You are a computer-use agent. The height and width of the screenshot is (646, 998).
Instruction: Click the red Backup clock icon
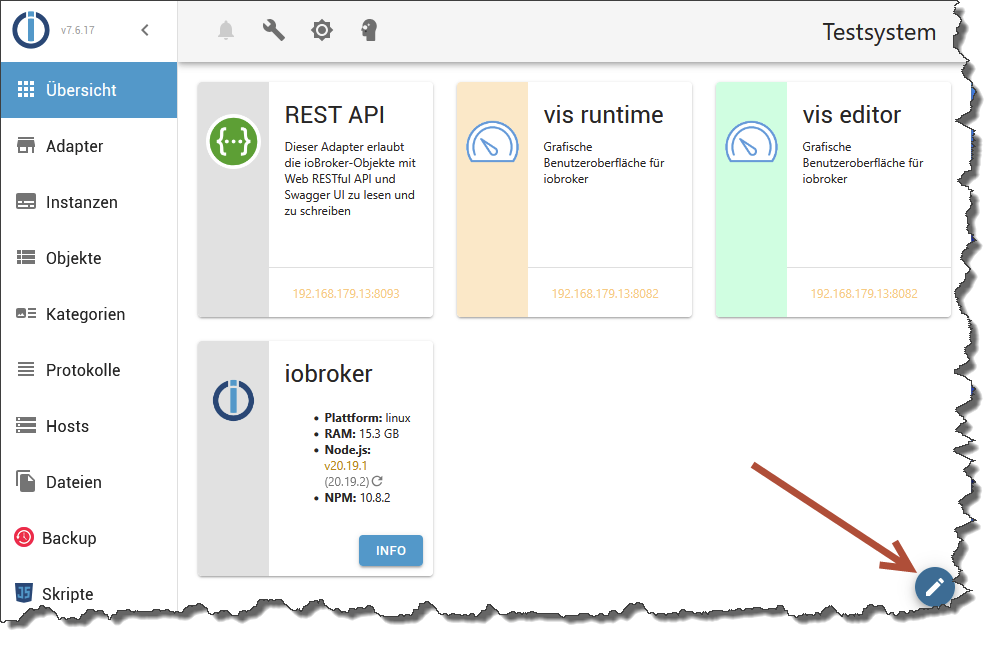(24, 537)
